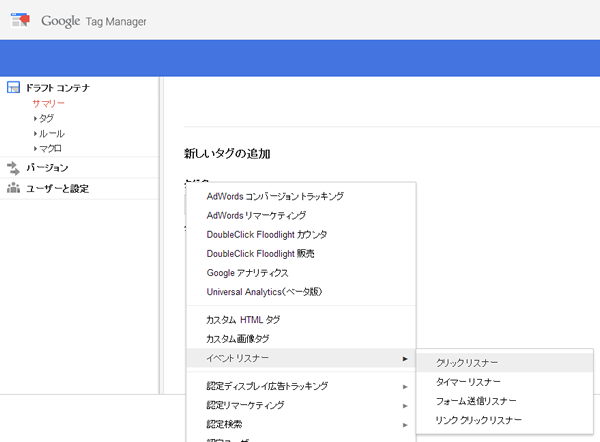Open the サマリー summary link

point(48,103)
